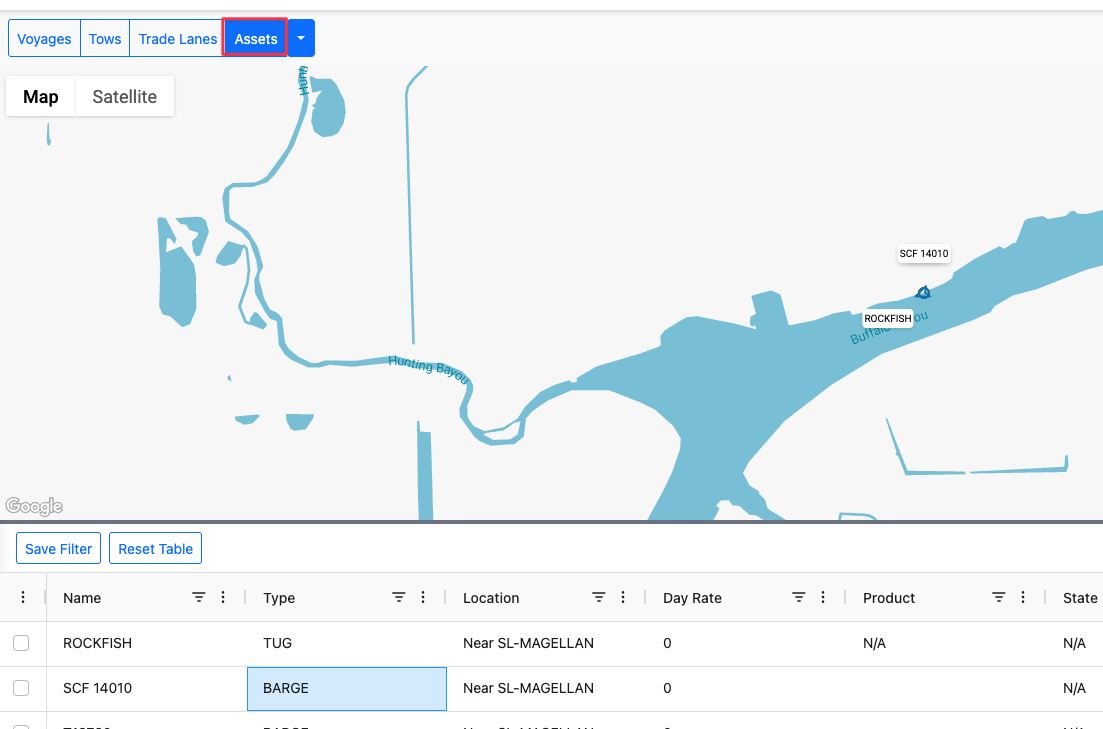Image resolution: width=1103 pixels, height=729 pixels.
Task: Click the State N/A cell for SCF 14010
Action: 1074,688
